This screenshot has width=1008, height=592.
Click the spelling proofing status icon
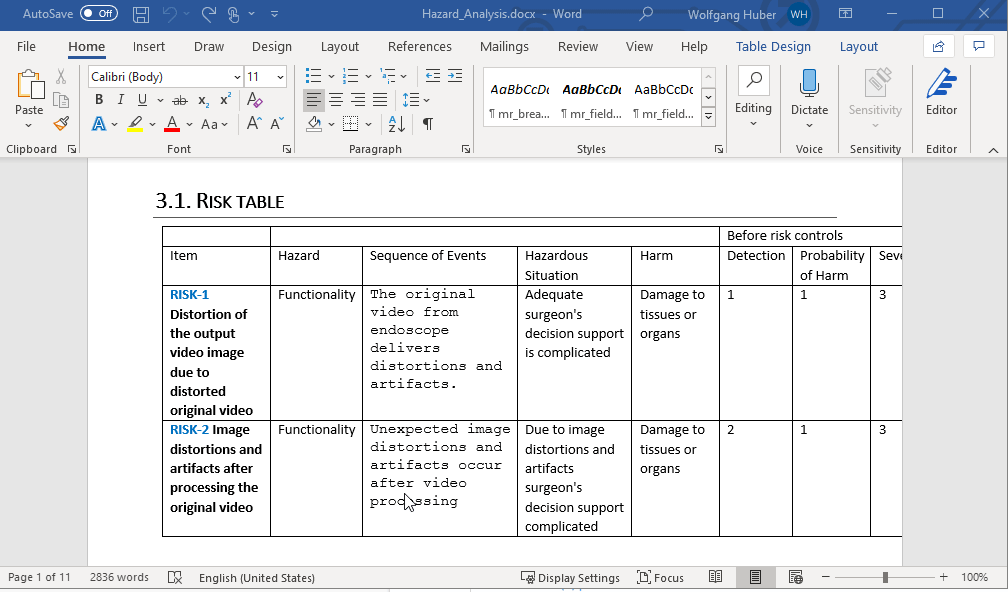[x=175, y=577]
